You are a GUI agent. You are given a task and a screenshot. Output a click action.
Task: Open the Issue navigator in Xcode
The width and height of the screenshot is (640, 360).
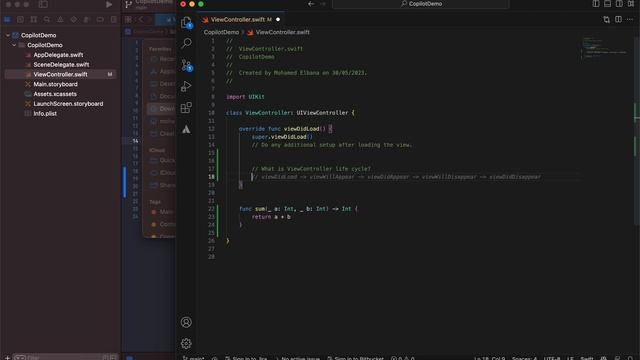pyautogui.click(x=60, y=19)
